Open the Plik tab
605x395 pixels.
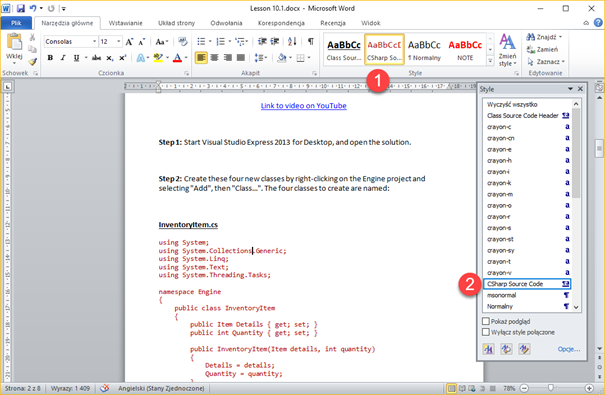pos(16,23)
